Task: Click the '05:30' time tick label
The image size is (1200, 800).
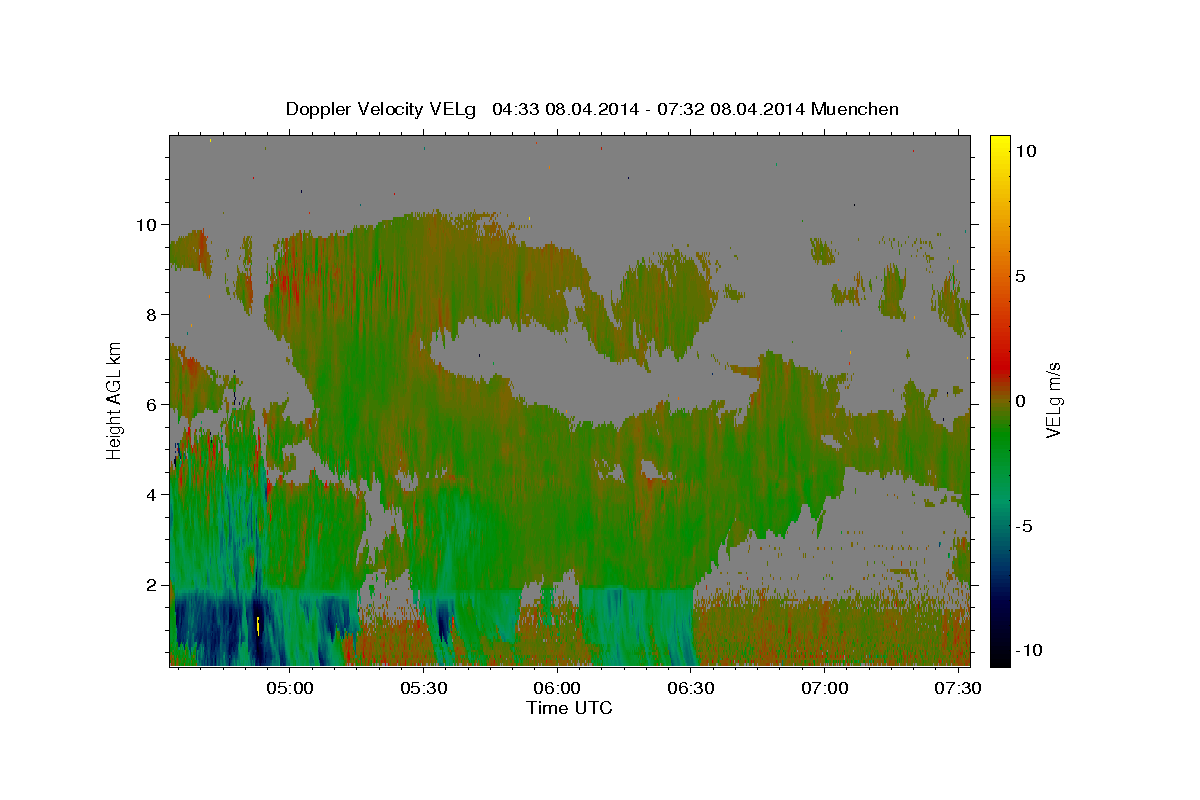Action: (426, 689)
